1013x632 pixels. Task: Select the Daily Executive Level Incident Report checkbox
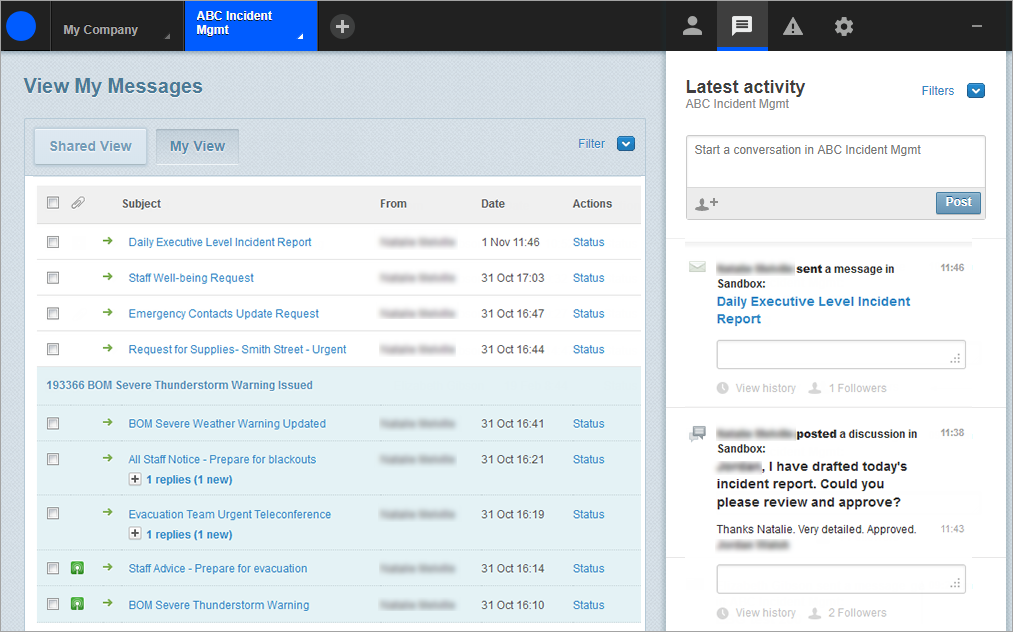(53, 242)
